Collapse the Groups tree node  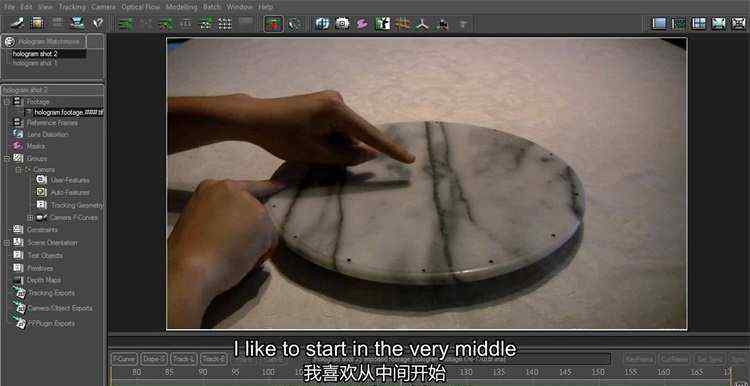7,158
